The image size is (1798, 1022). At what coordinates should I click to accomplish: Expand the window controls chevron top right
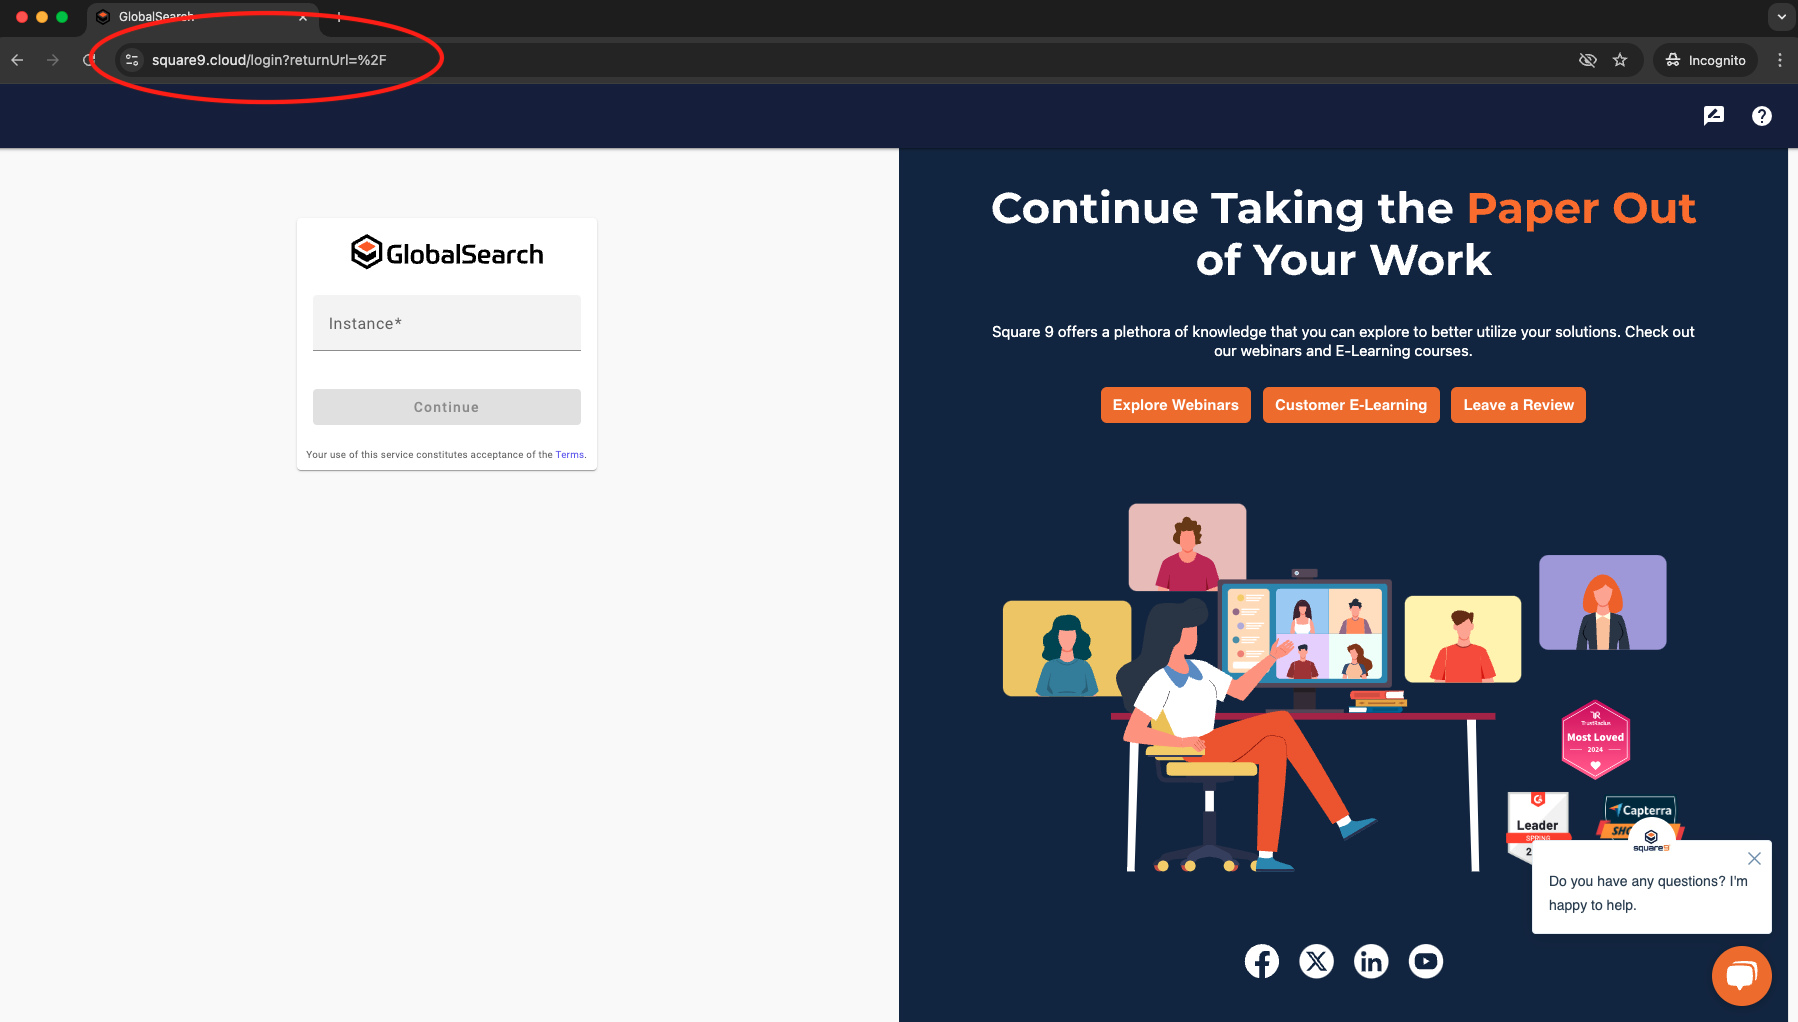pyautogui.click(x=1781, y=17)
